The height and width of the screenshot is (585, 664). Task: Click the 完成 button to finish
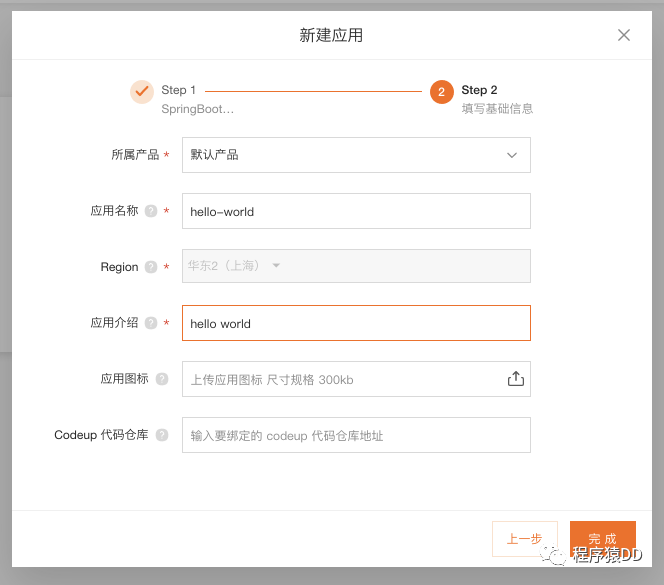pos(603,539)
